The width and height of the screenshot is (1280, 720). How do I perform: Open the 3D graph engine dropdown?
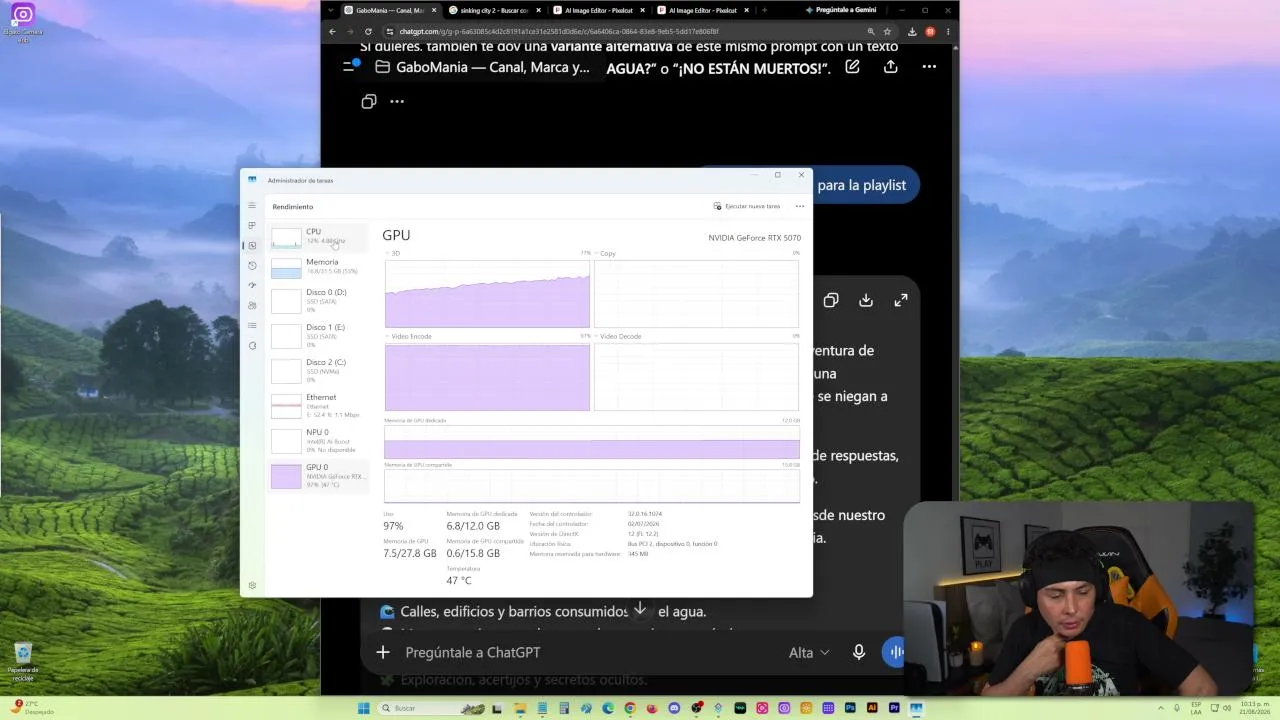(392, 253)
